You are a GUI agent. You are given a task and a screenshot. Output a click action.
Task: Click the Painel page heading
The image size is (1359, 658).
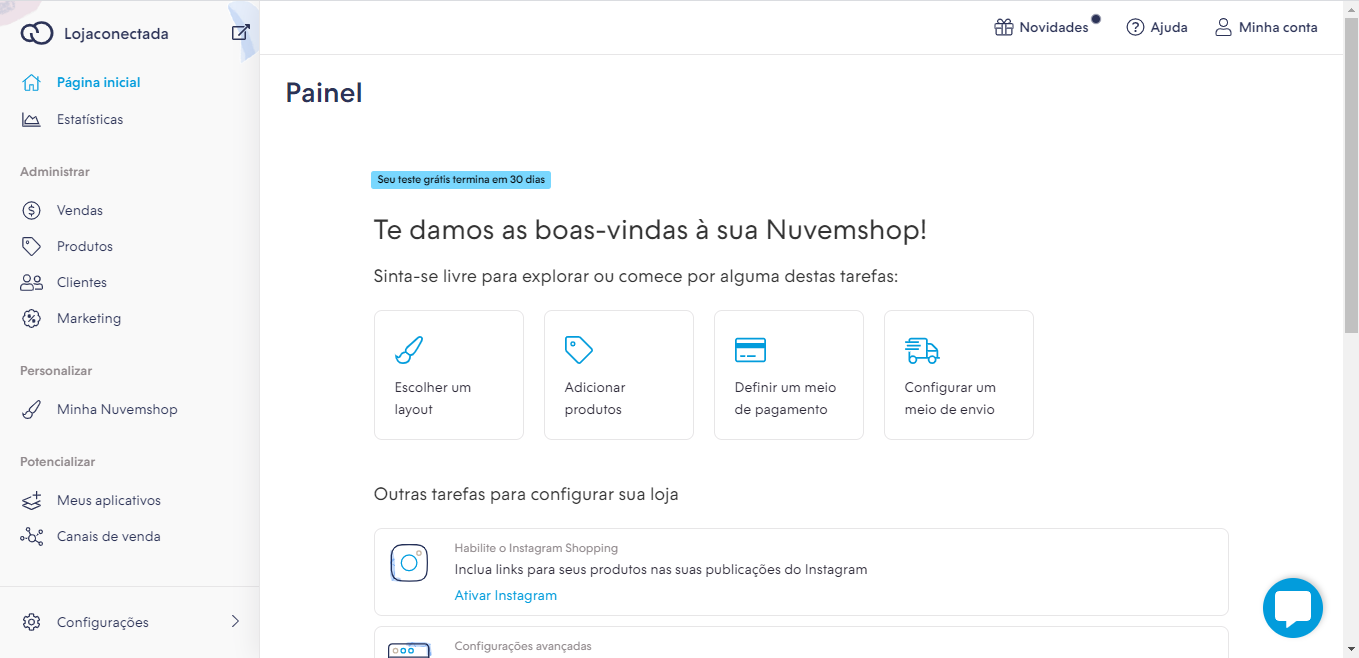click(324, 93)
